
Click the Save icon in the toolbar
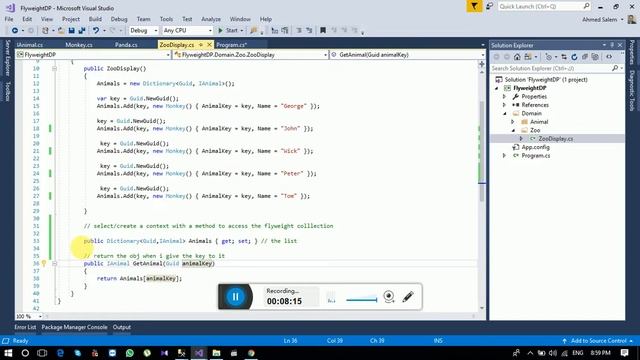(x=71, y=31)
